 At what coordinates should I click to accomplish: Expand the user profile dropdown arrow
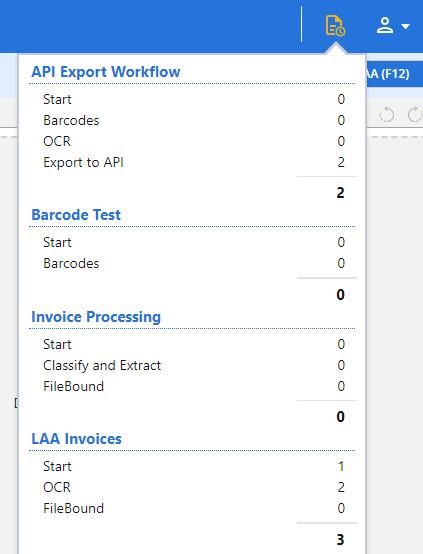405,26
